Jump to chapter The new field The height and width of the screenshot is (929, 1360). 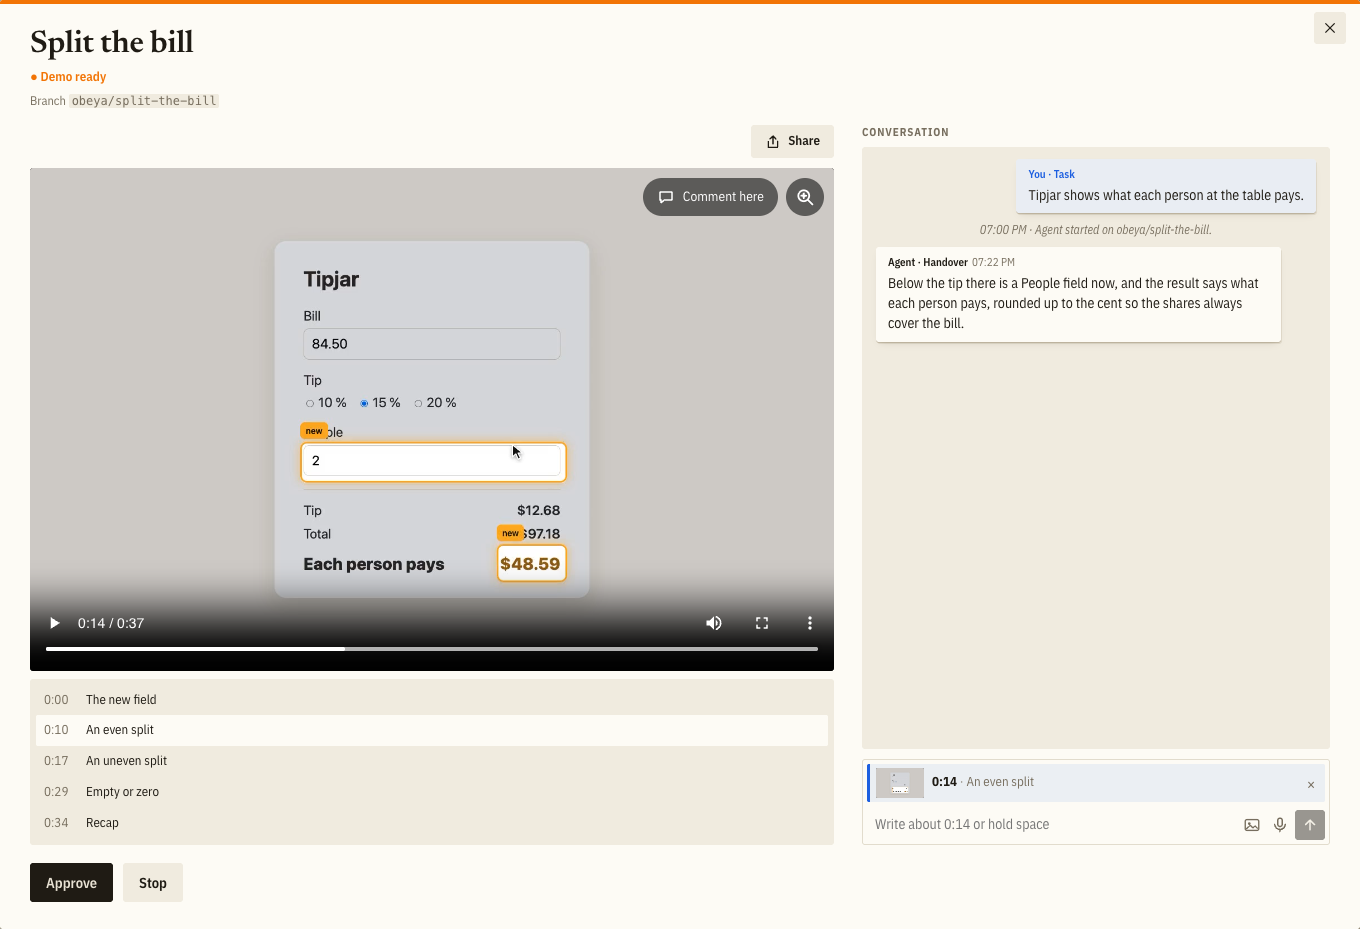432,700
